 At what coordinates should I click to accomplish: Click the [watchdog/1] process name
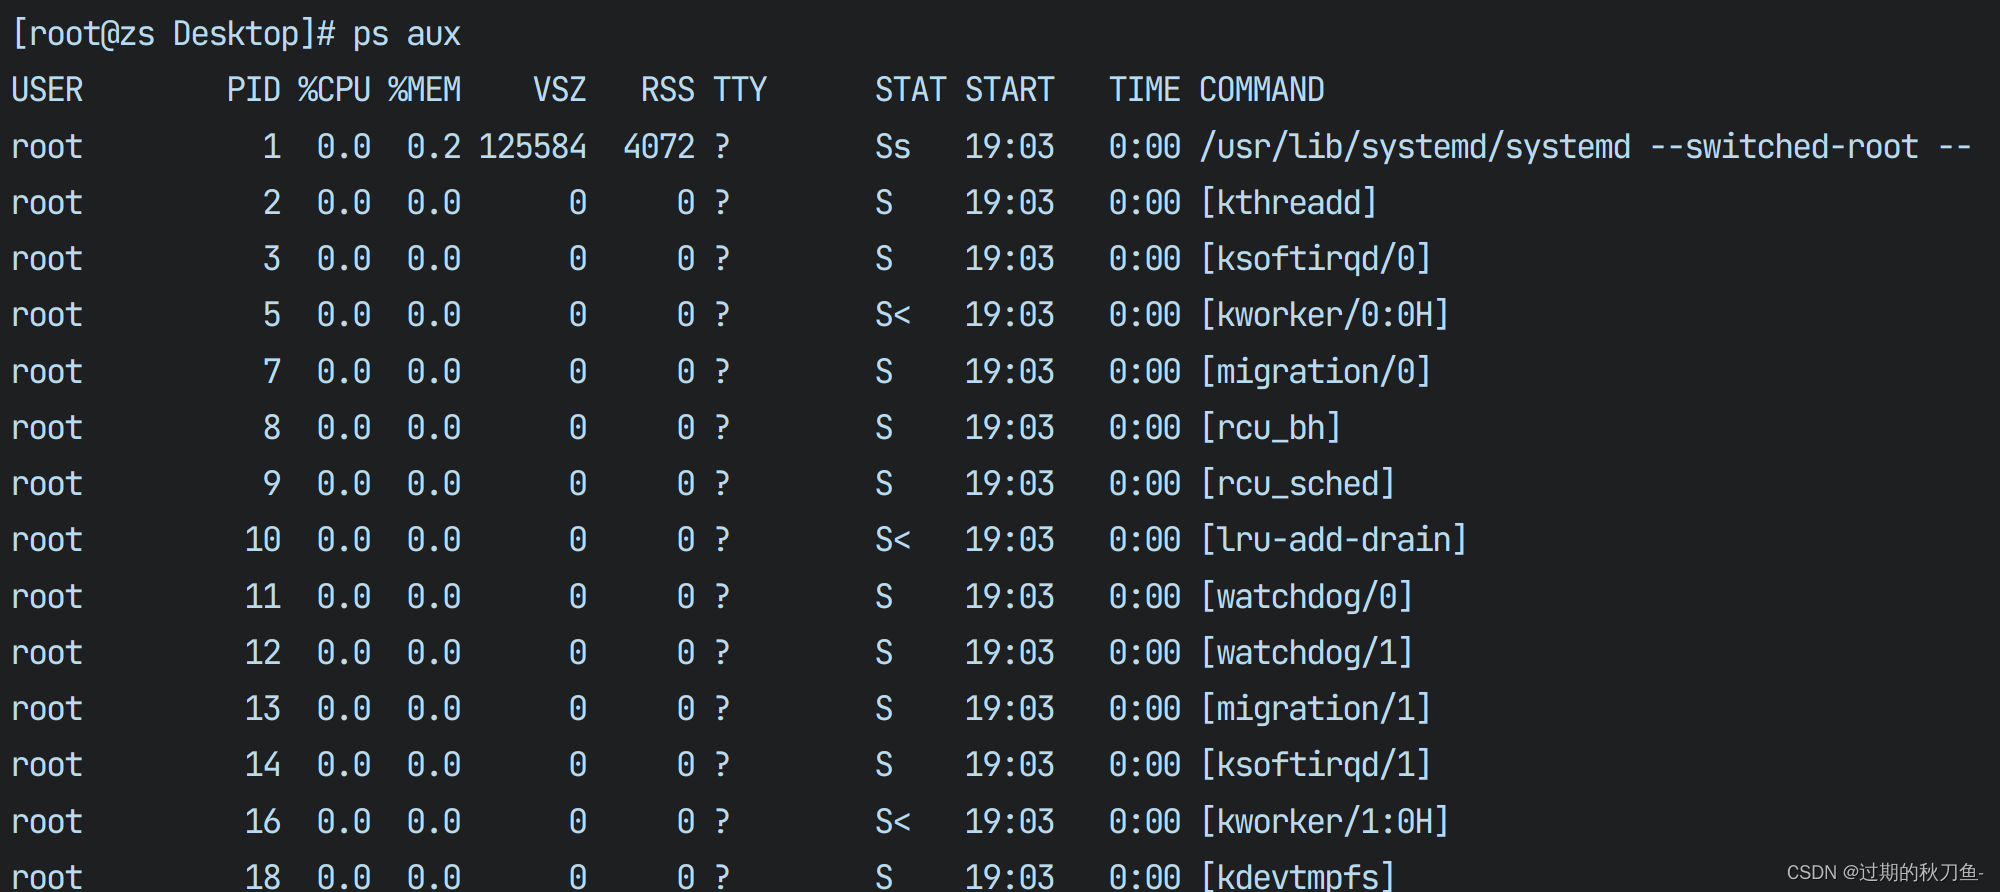coord(1306,653)
